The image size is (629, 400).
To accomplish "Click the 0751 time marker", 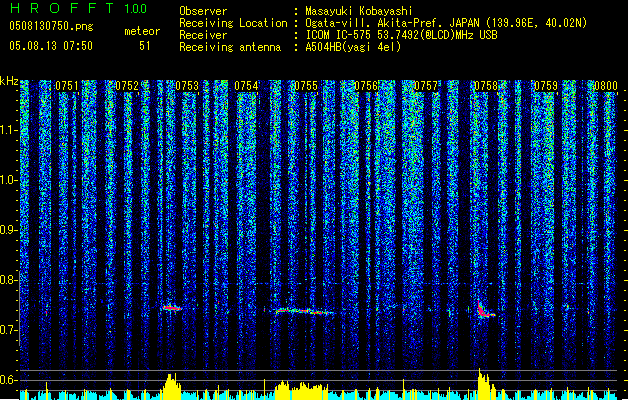I will (x=67, y=86).
